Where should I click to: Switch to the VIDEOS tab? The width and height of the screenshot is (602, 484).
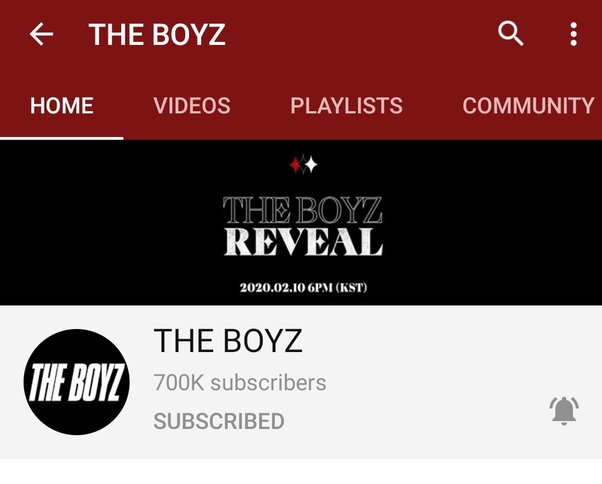point(192,106)
